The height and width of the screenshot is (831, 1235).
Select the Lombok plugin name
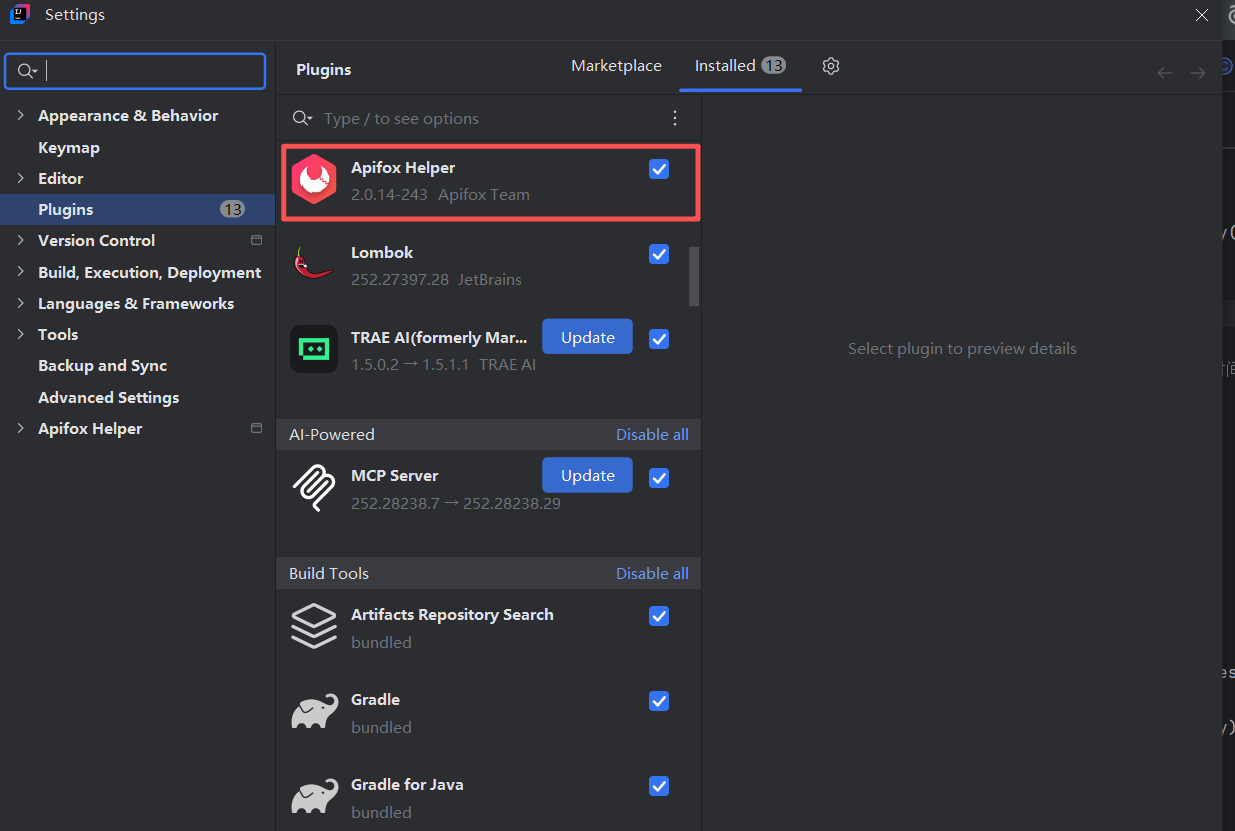(x=382, y=252)
